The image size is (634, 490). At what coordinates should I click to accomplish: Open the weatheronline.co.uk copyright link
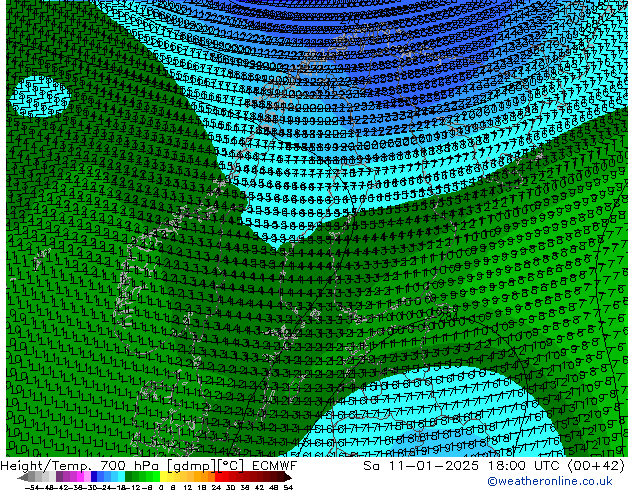point(550,481)
